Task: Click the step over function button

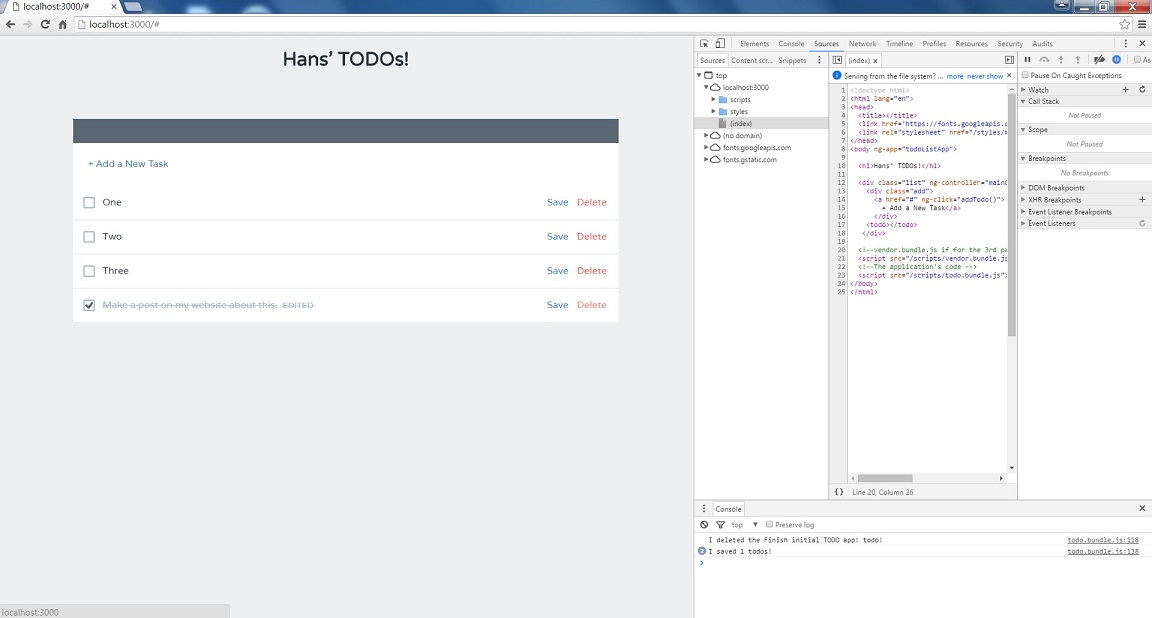Action: (1044, 60)
